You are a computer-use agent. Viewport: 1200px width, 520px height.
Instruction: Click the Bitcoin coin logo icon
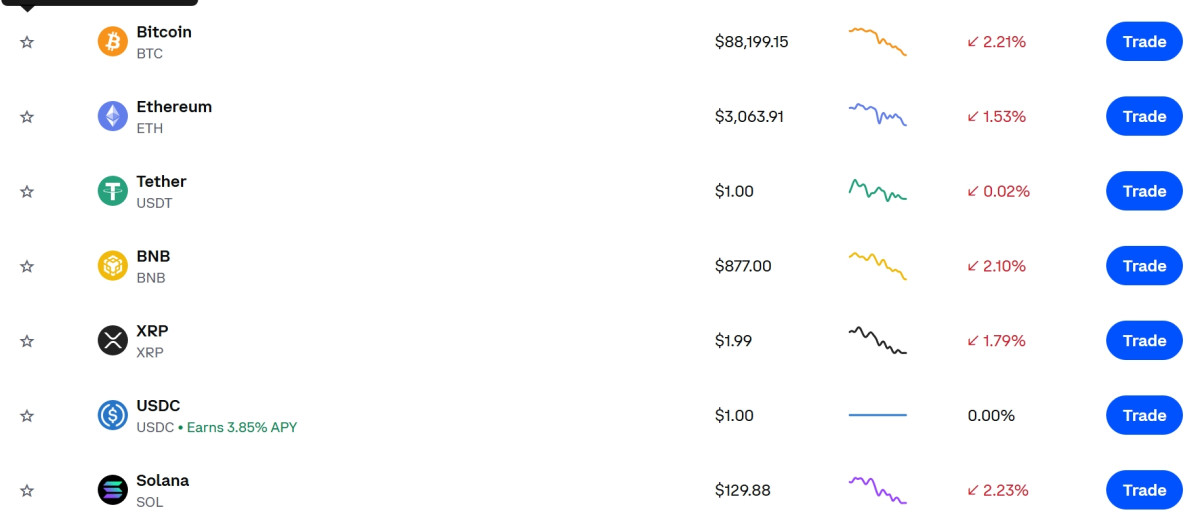(113, 42)
